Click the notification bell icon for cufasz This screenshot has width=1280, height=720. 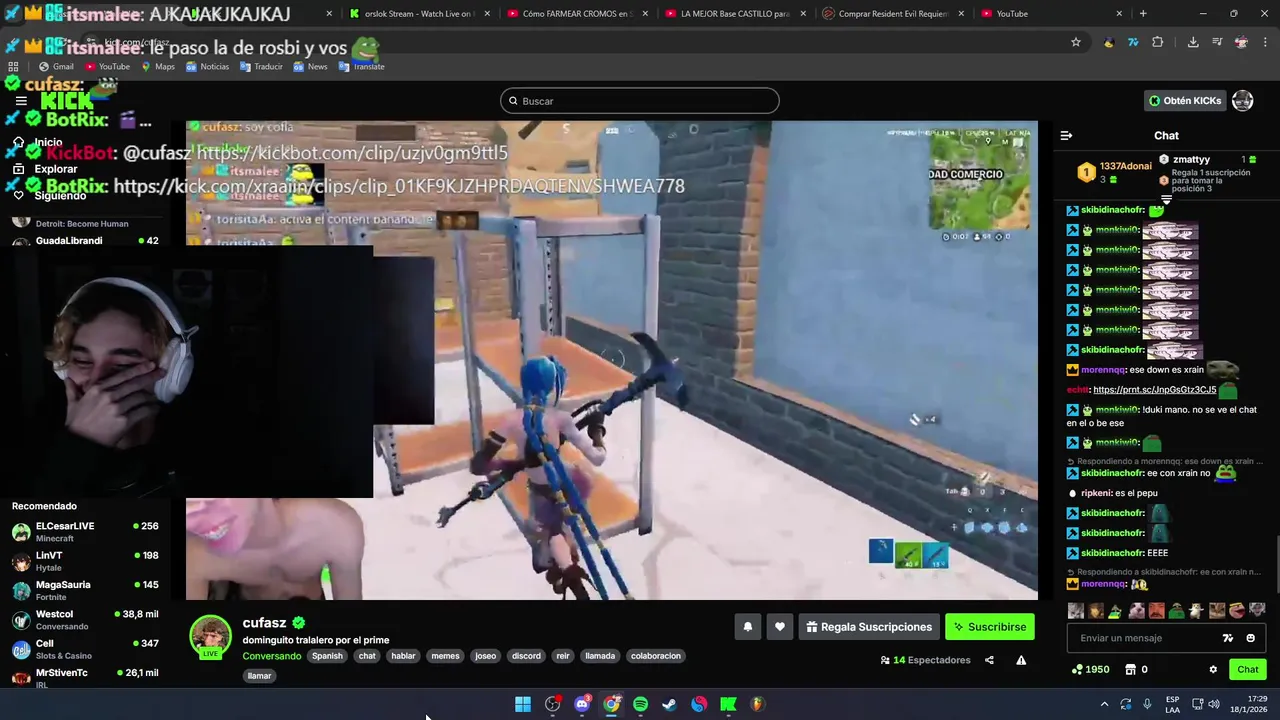(x=747, y=627)
